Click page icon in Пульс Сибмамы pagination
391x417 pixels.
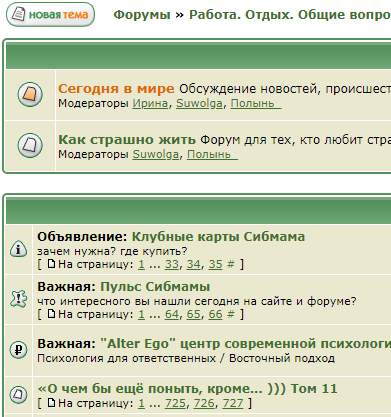point(51,314)
